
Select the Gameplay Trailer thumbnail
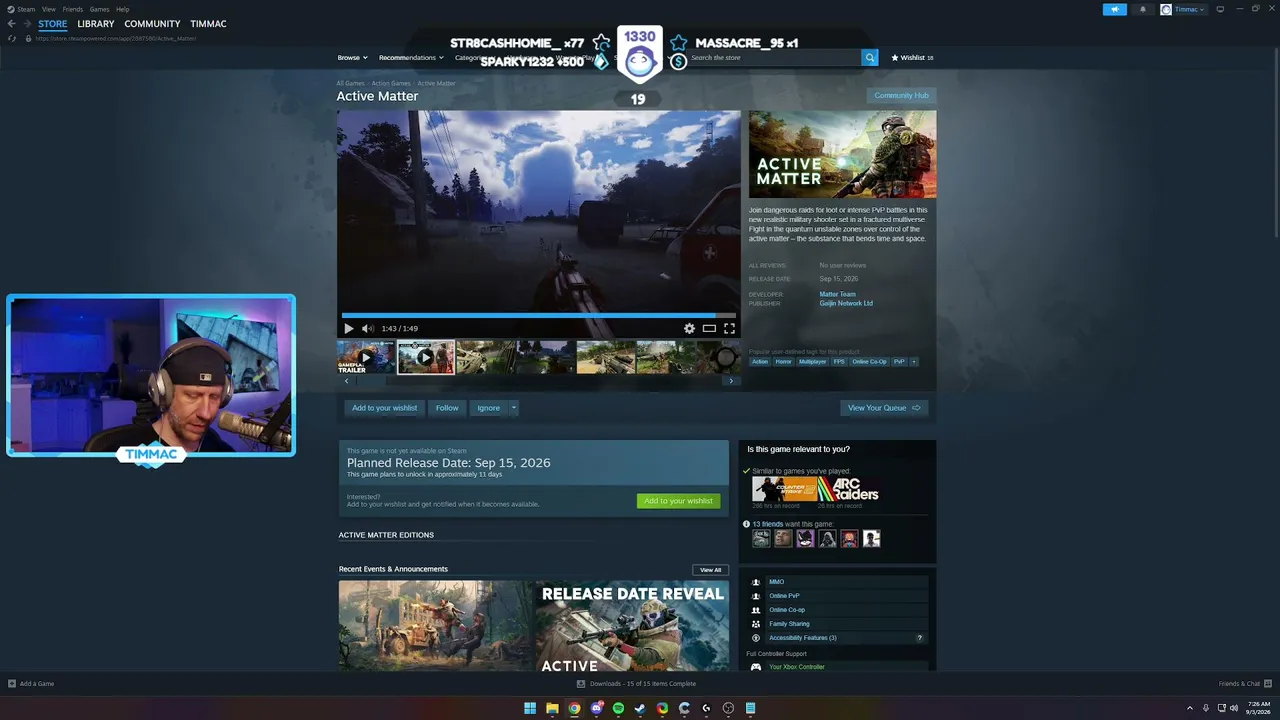click(x=366, y=357)
